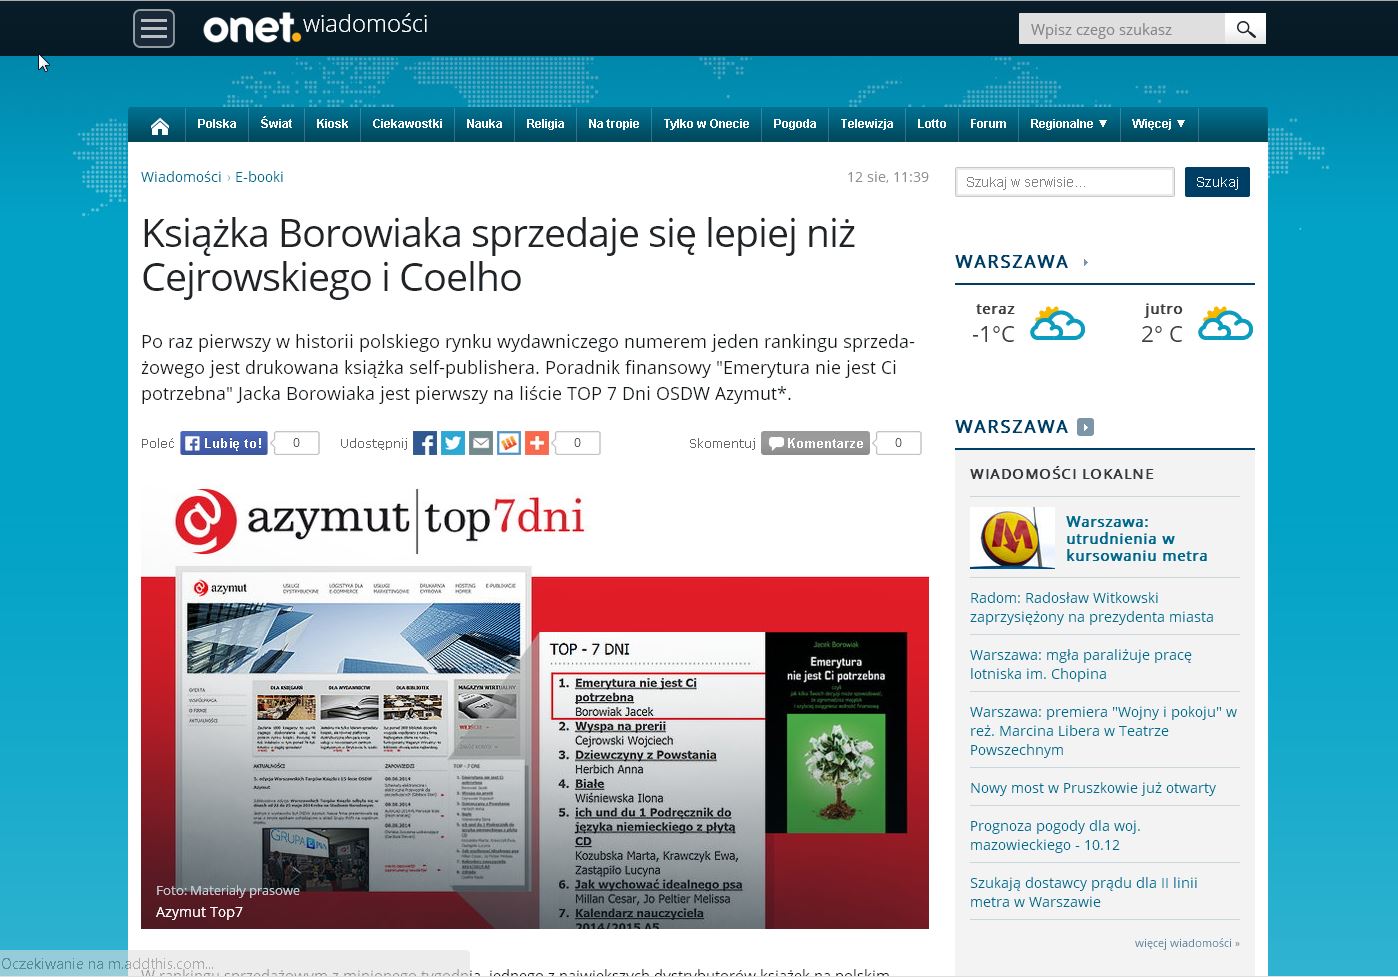Click the magnifier search icon in header
The image size is (1398, 977).
point(1245,29)
